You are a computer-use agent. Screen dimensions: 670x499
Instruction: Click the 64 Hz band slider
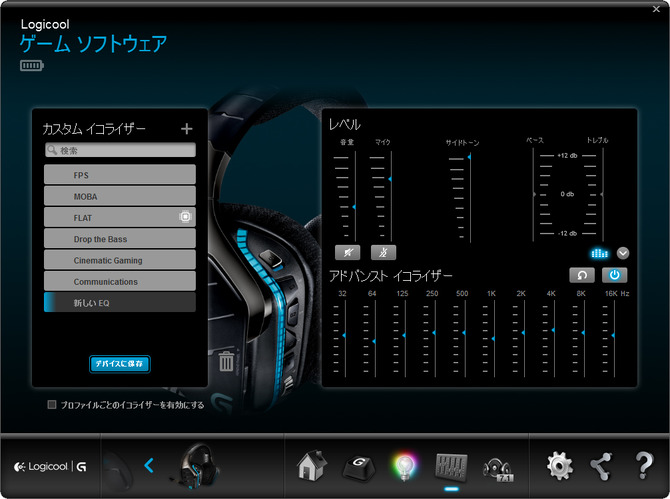tap(374, 341)
